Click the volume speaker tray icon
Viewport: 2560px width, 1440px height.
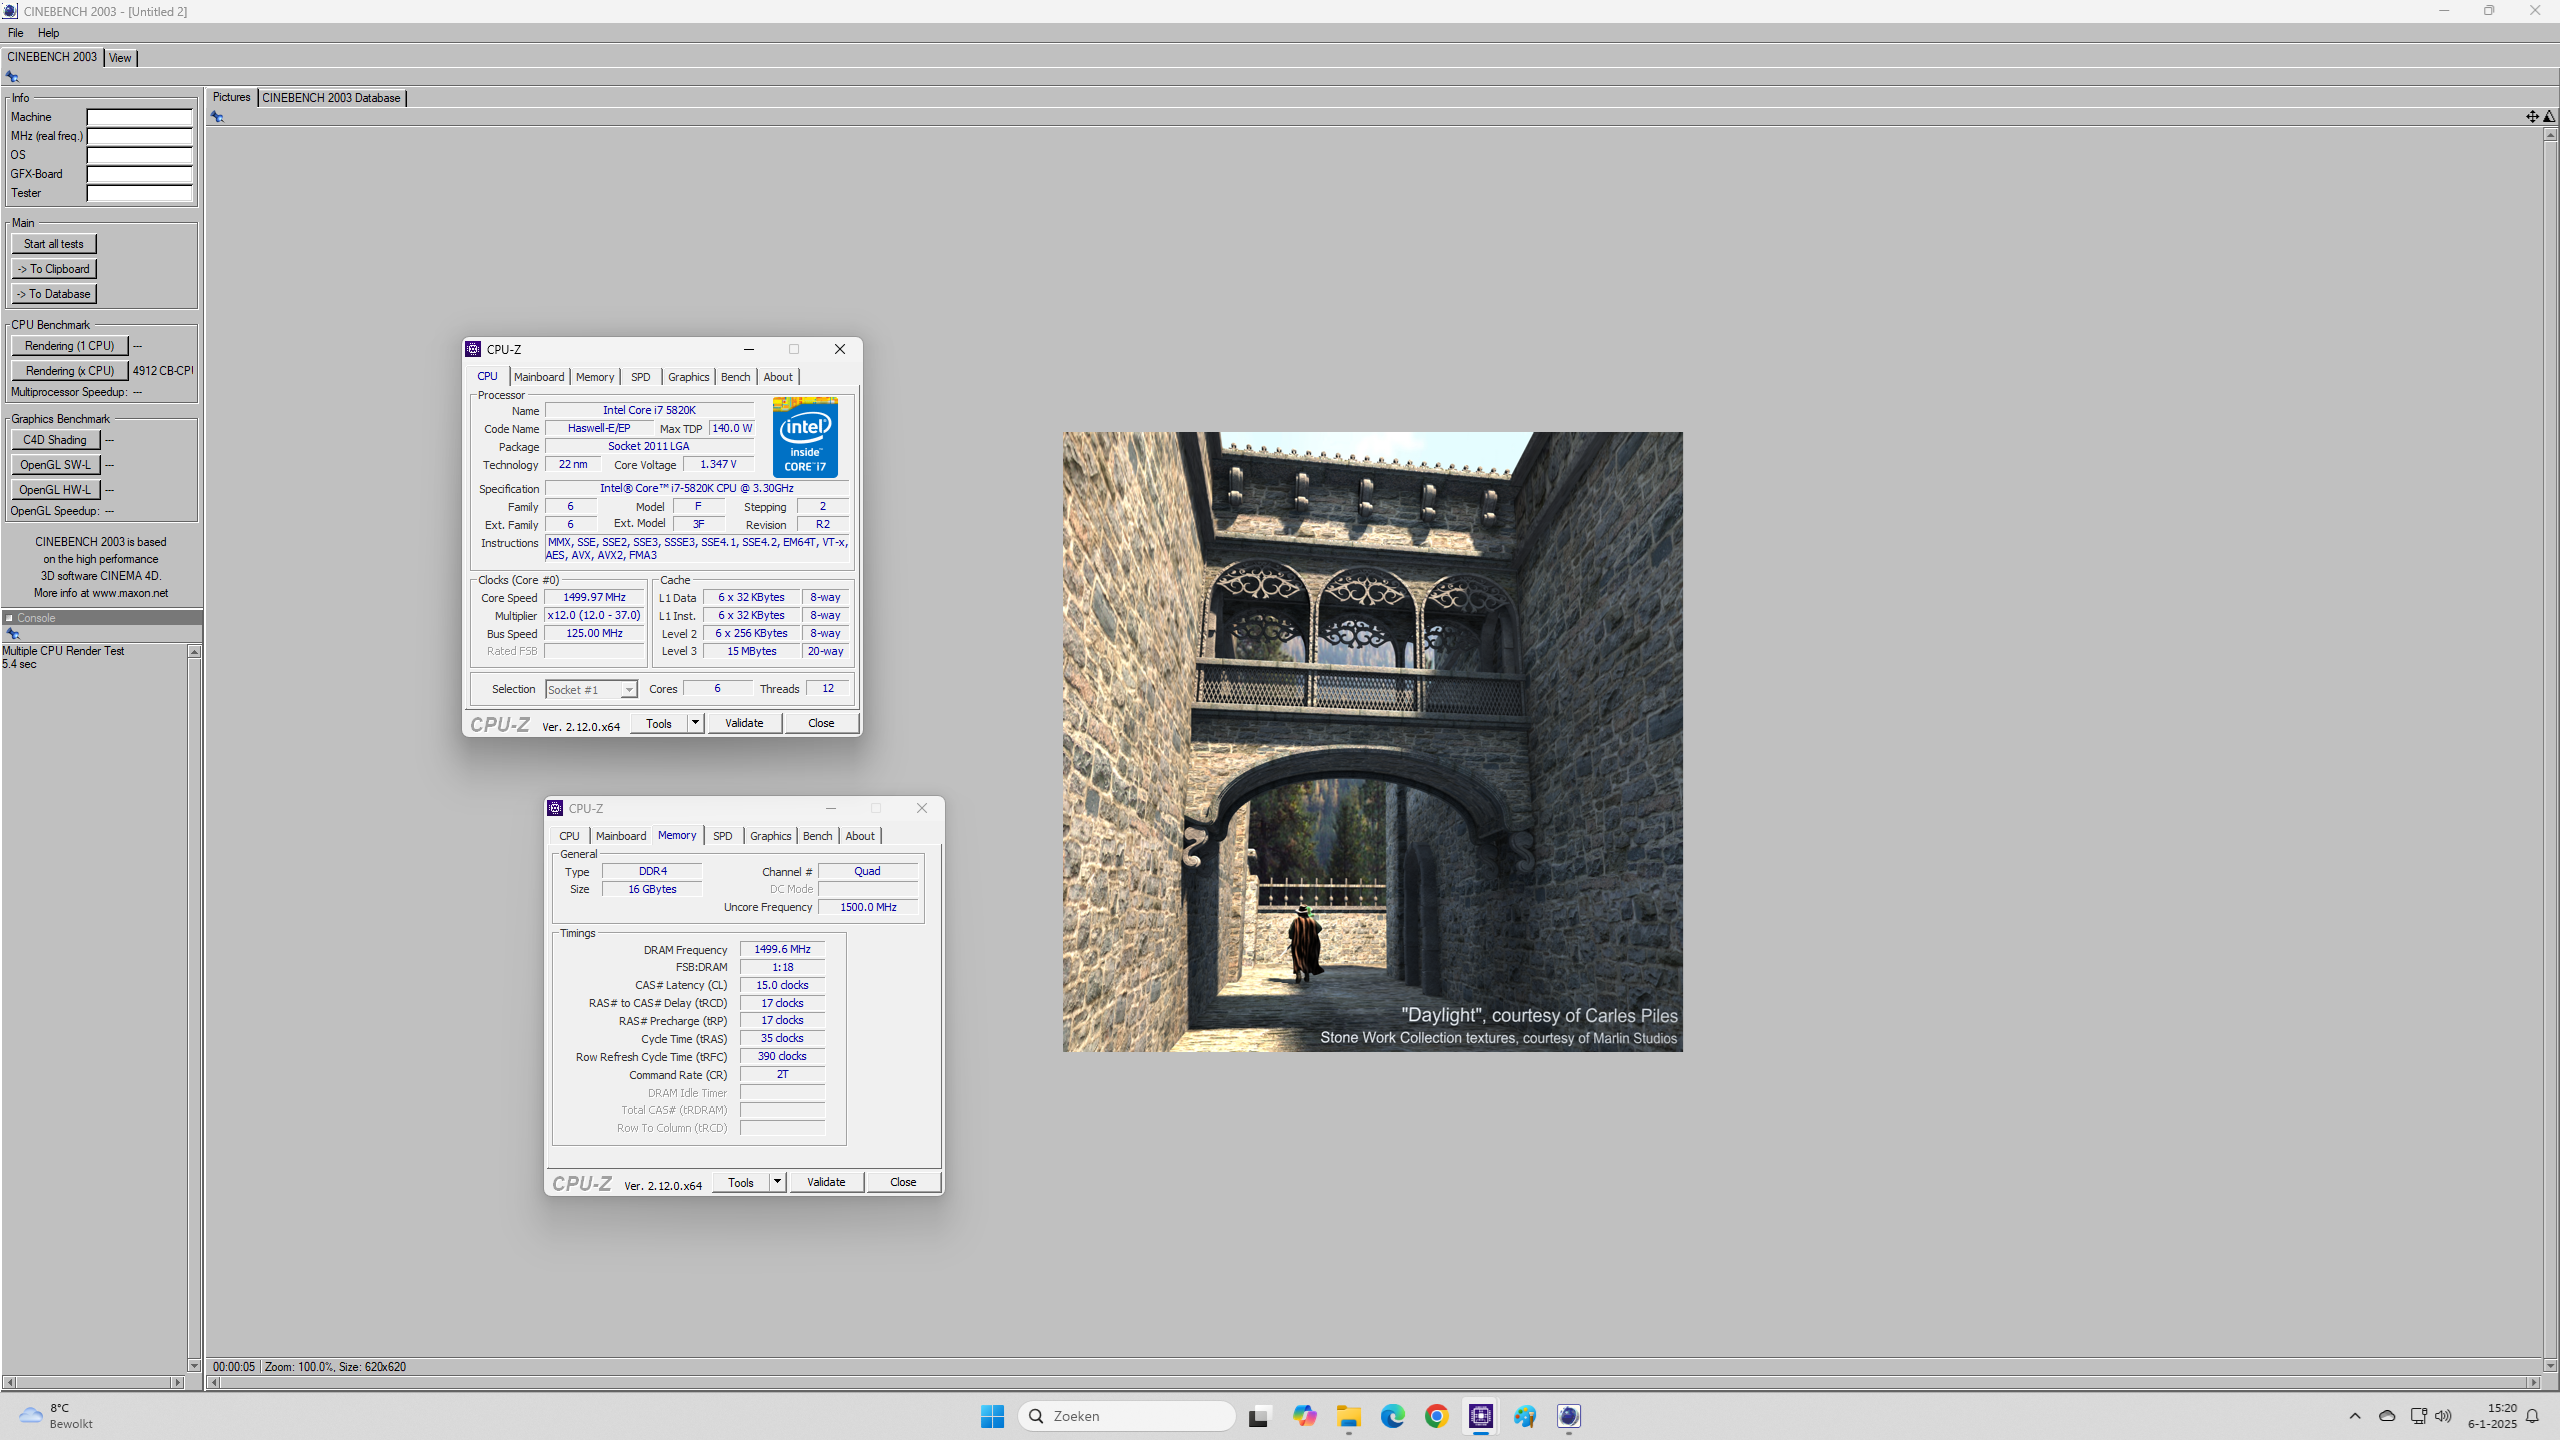click(2444, 1416)
